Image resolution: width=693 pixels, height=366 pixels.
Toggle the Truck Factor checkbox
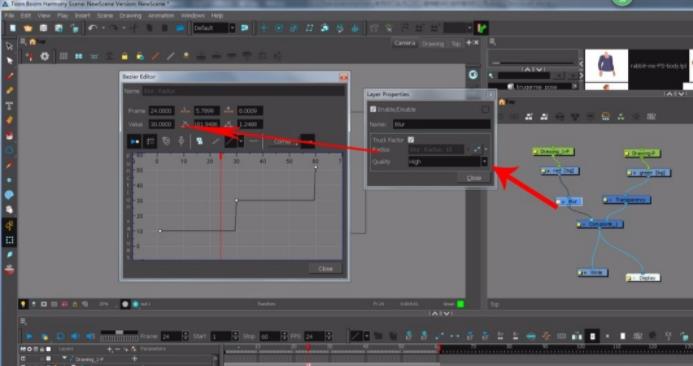tap(411, 140)
